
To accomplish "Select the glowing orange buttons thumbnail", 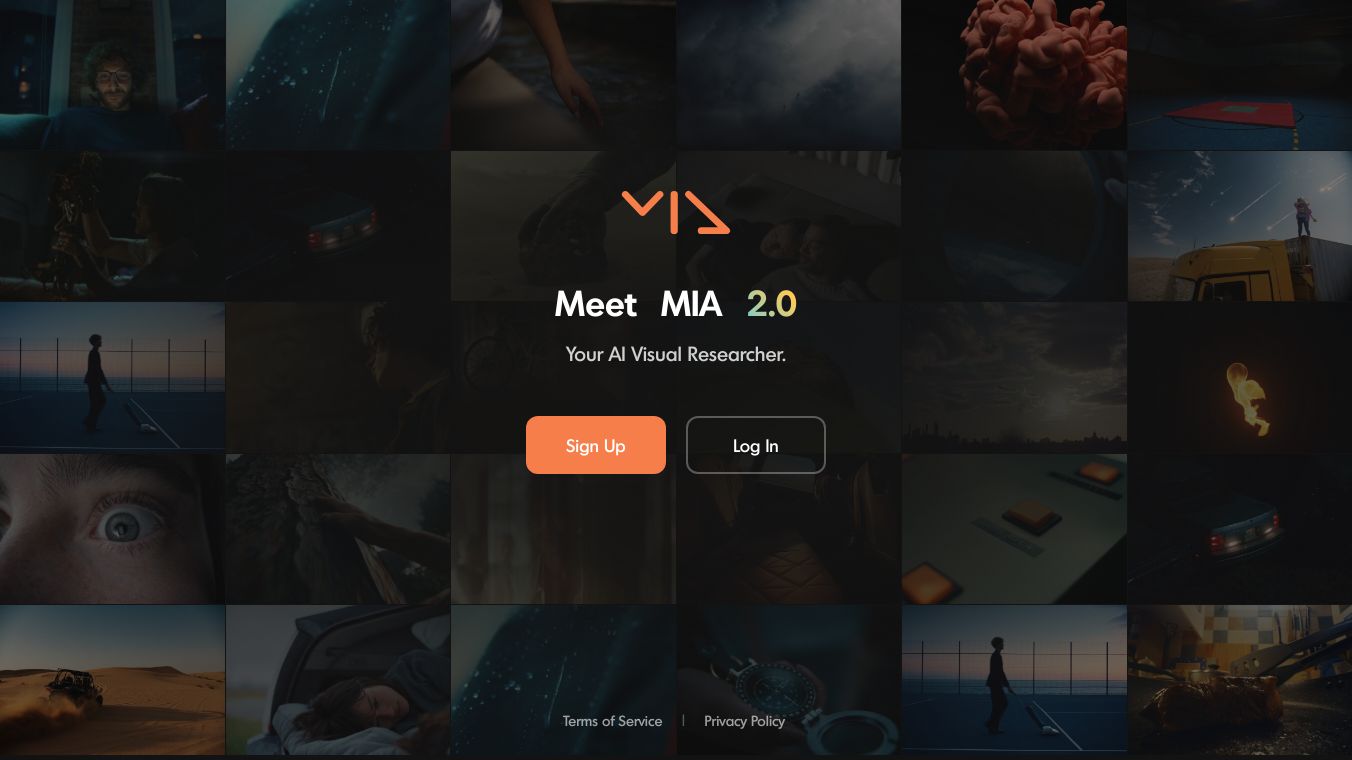I will (1014, 528).
